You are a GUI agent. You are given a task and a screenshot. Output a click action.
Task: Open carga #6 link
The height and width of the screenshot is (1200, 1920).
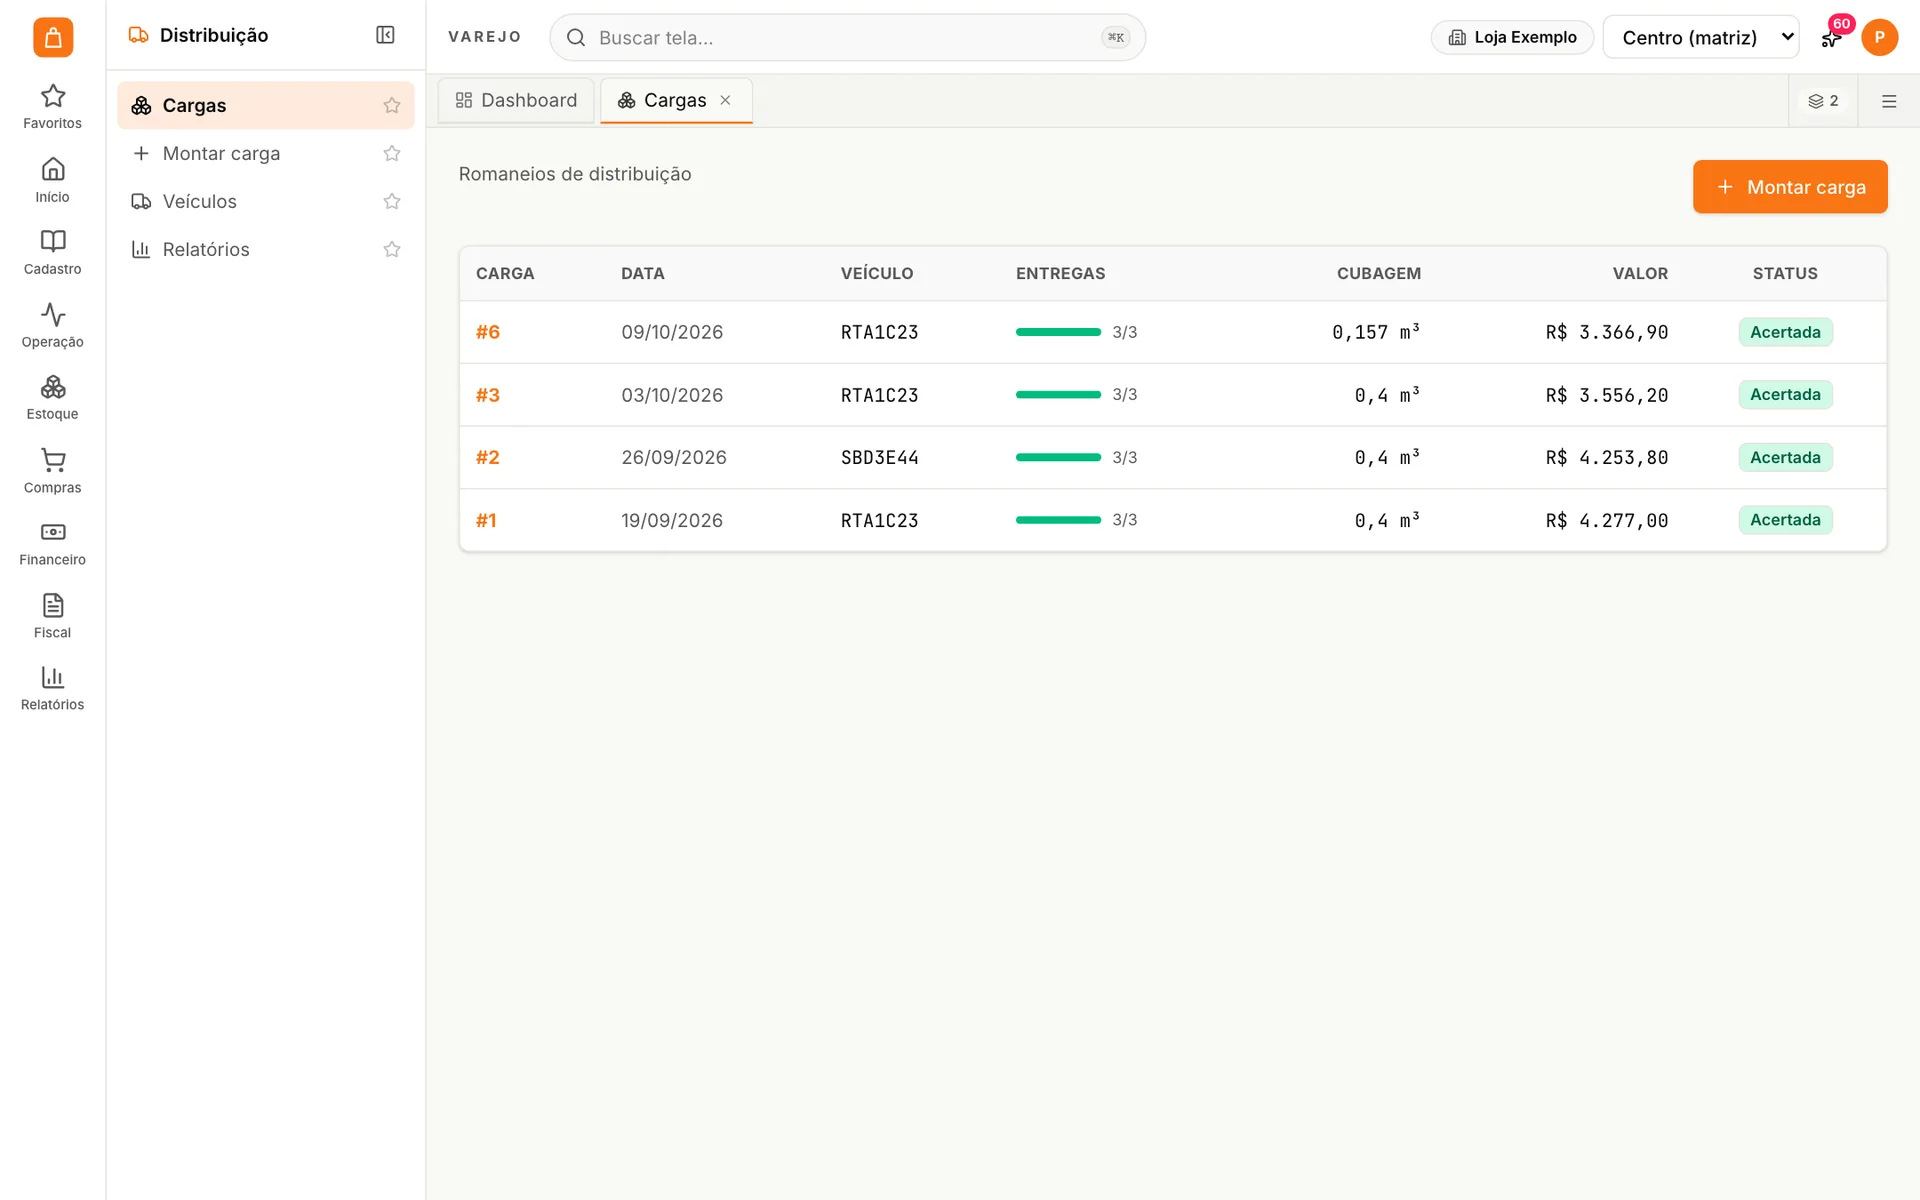pos(488,332)
